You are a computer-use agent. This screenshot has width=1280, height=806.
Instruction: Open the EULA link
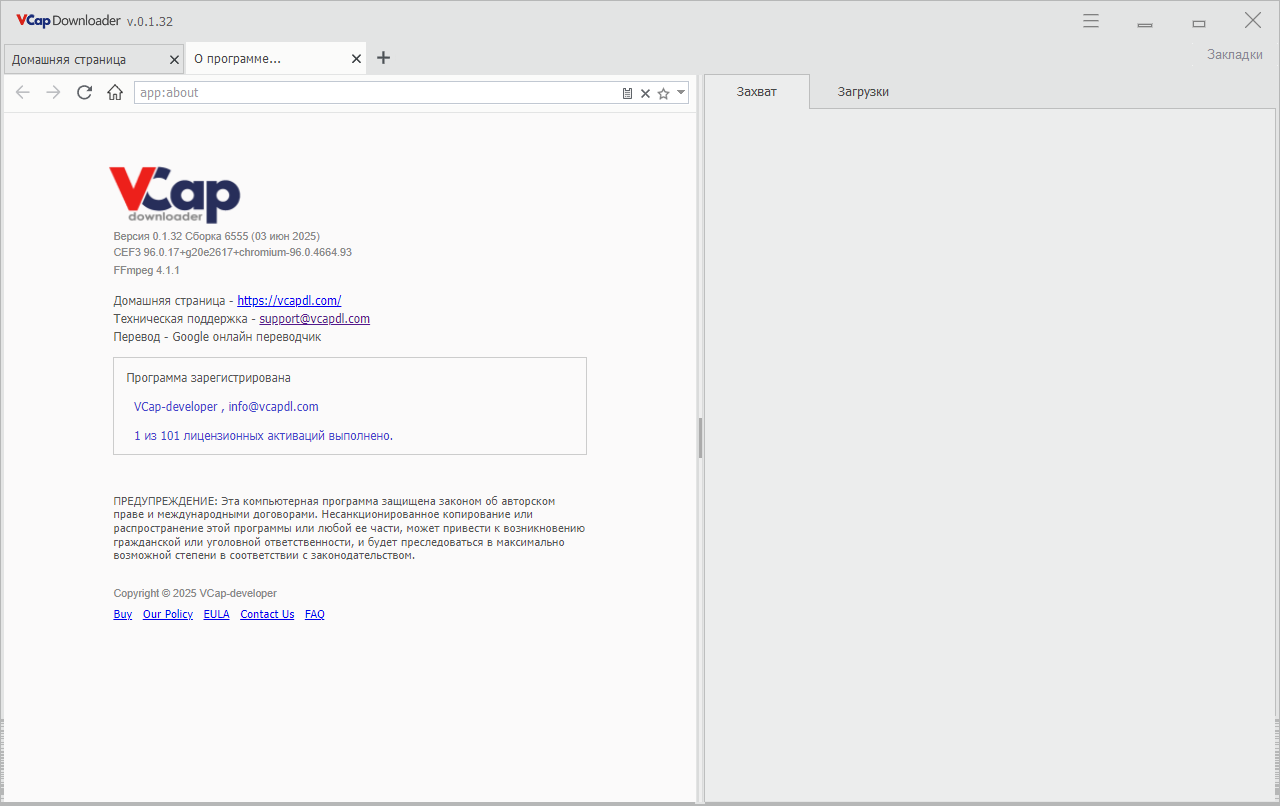216,614
